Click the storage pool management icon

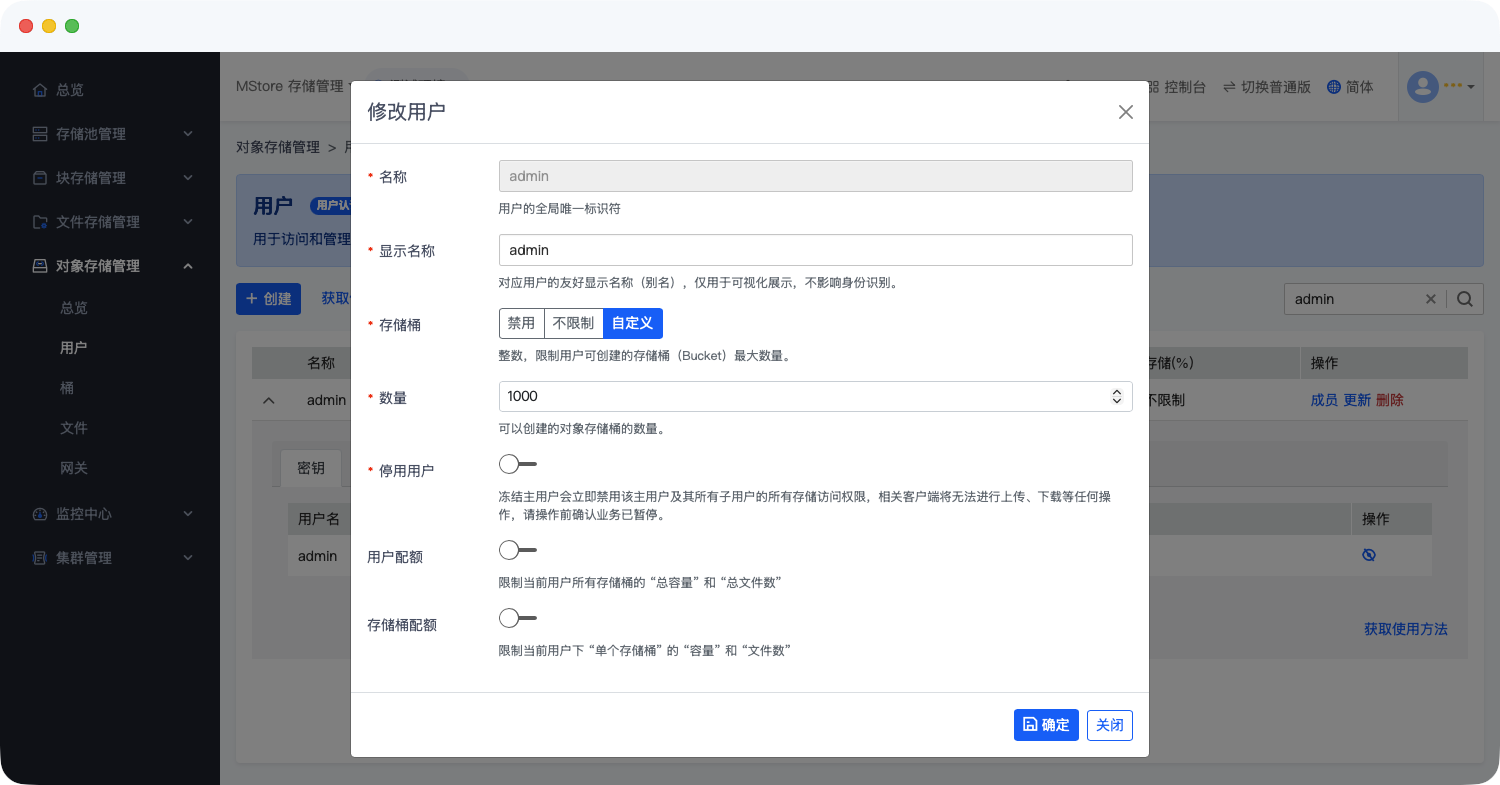coord(40,134)
